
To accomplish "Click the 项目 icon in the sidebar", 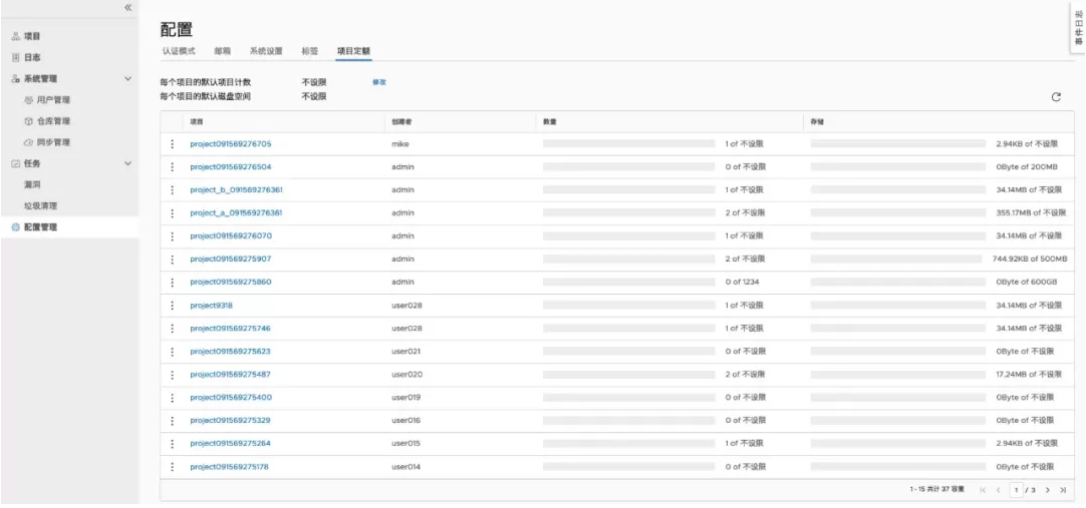I will point(15,37).
